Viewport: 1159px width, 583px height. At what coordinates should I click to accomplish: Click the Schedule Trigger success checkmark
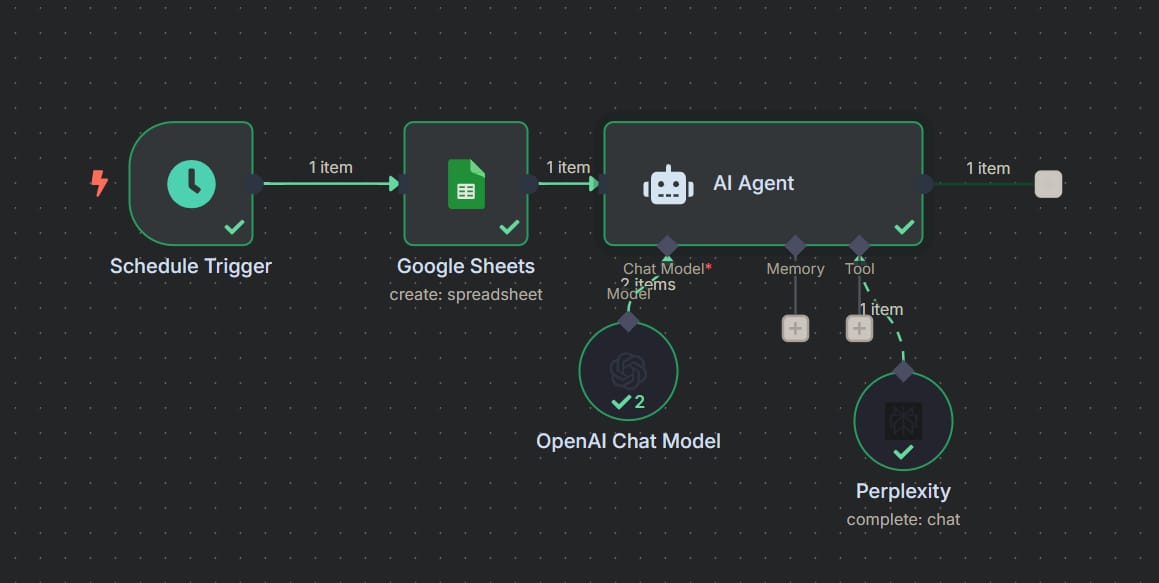234,227
